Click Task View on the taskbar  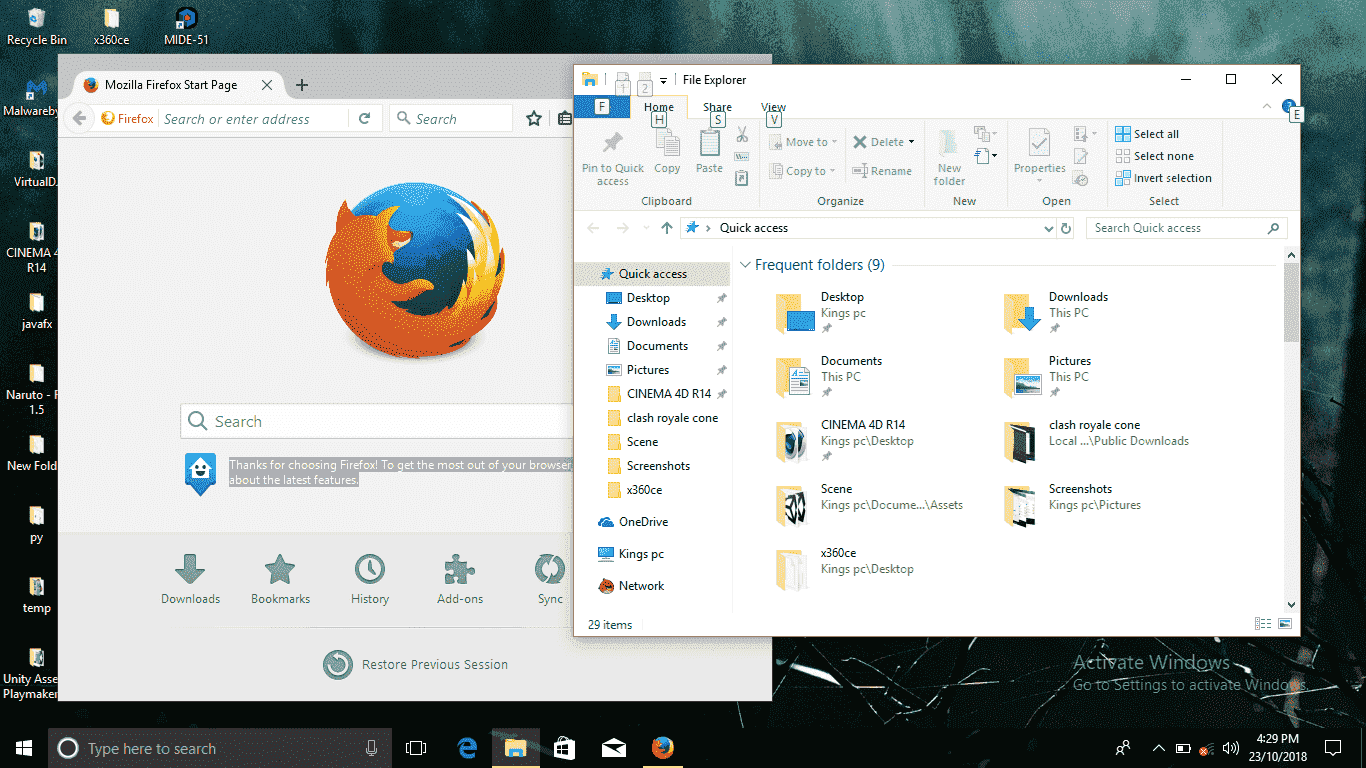tap(416, 748)
